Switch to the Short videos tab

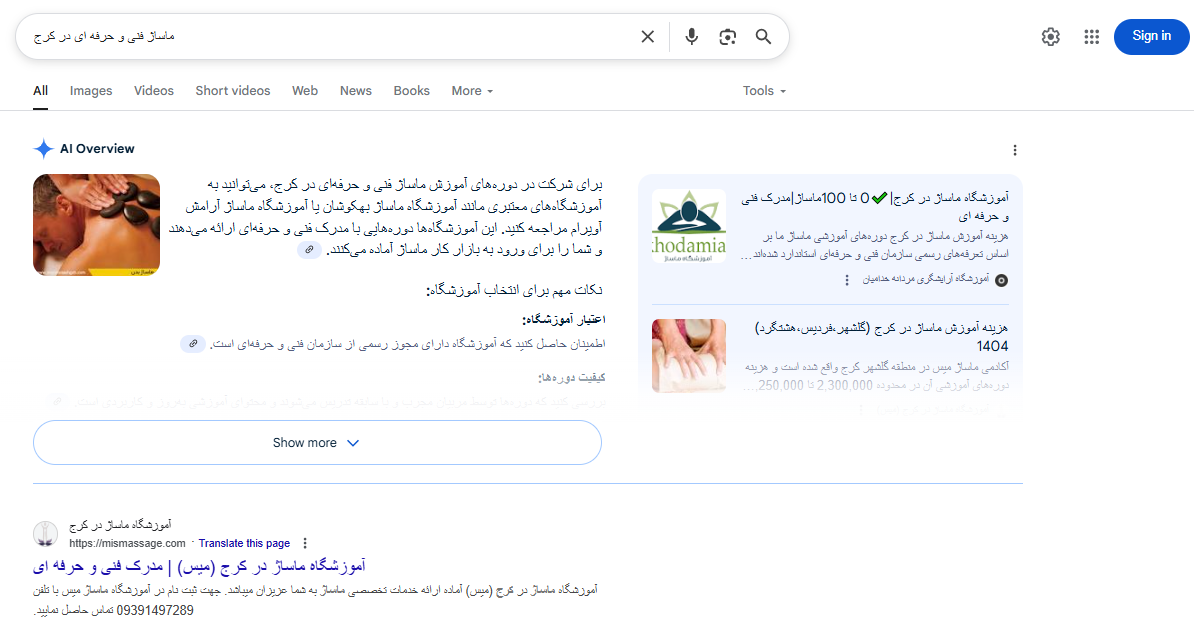point(232,91)
